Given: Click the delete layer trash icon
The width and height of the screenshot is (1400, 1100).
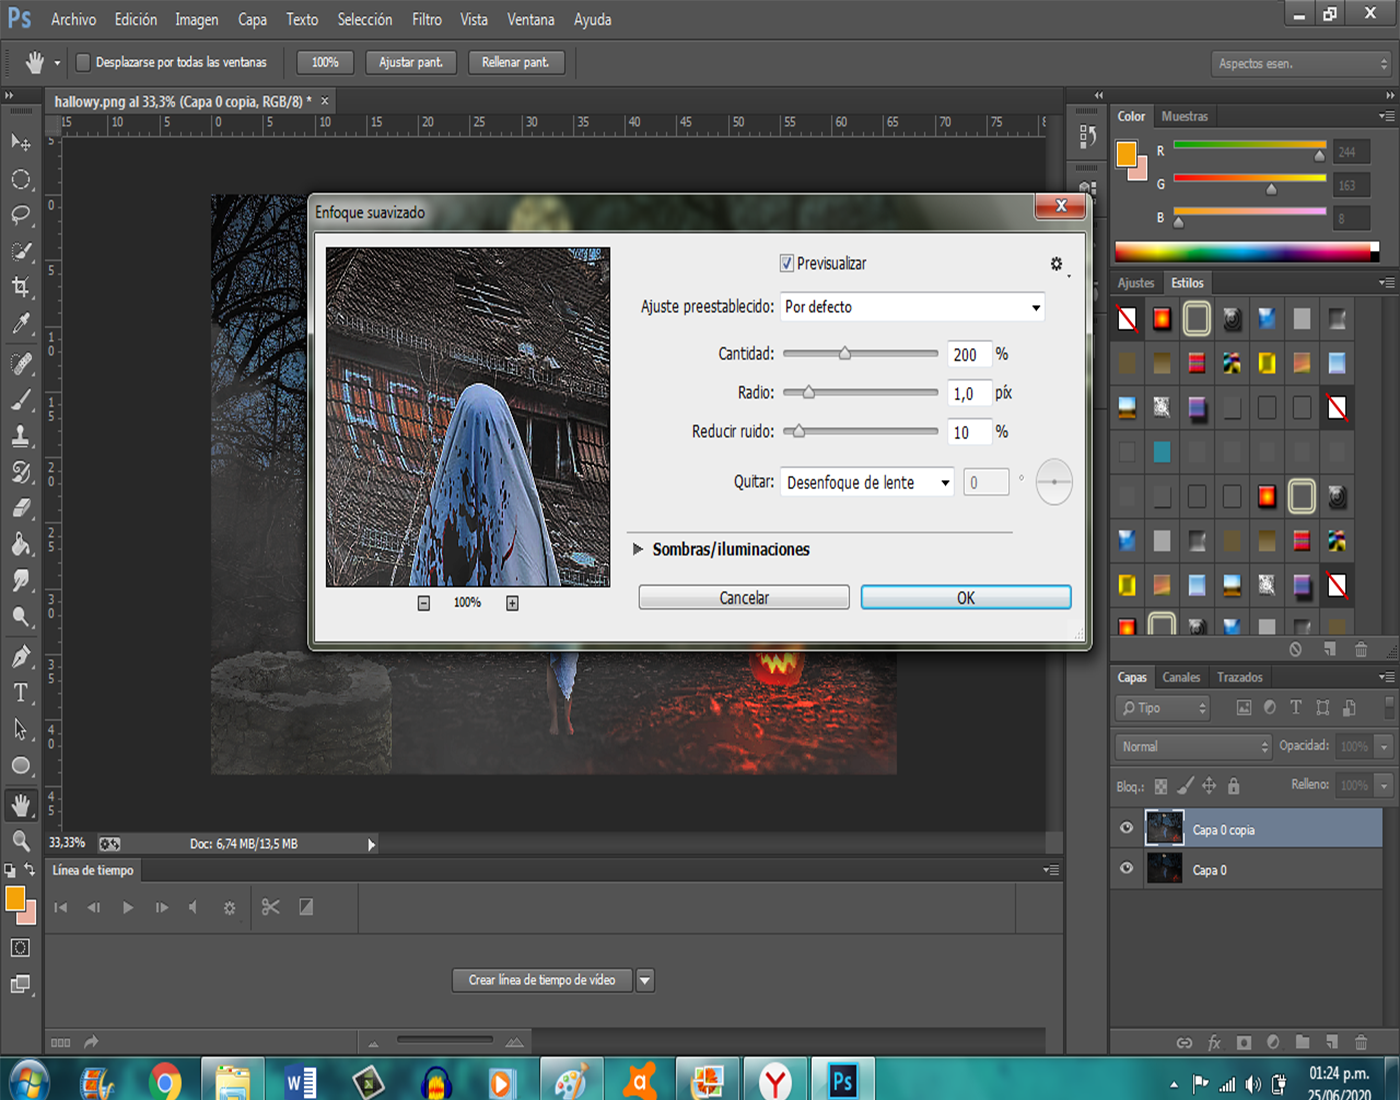Looking at the screenshot, I should click(1361, 1042).
